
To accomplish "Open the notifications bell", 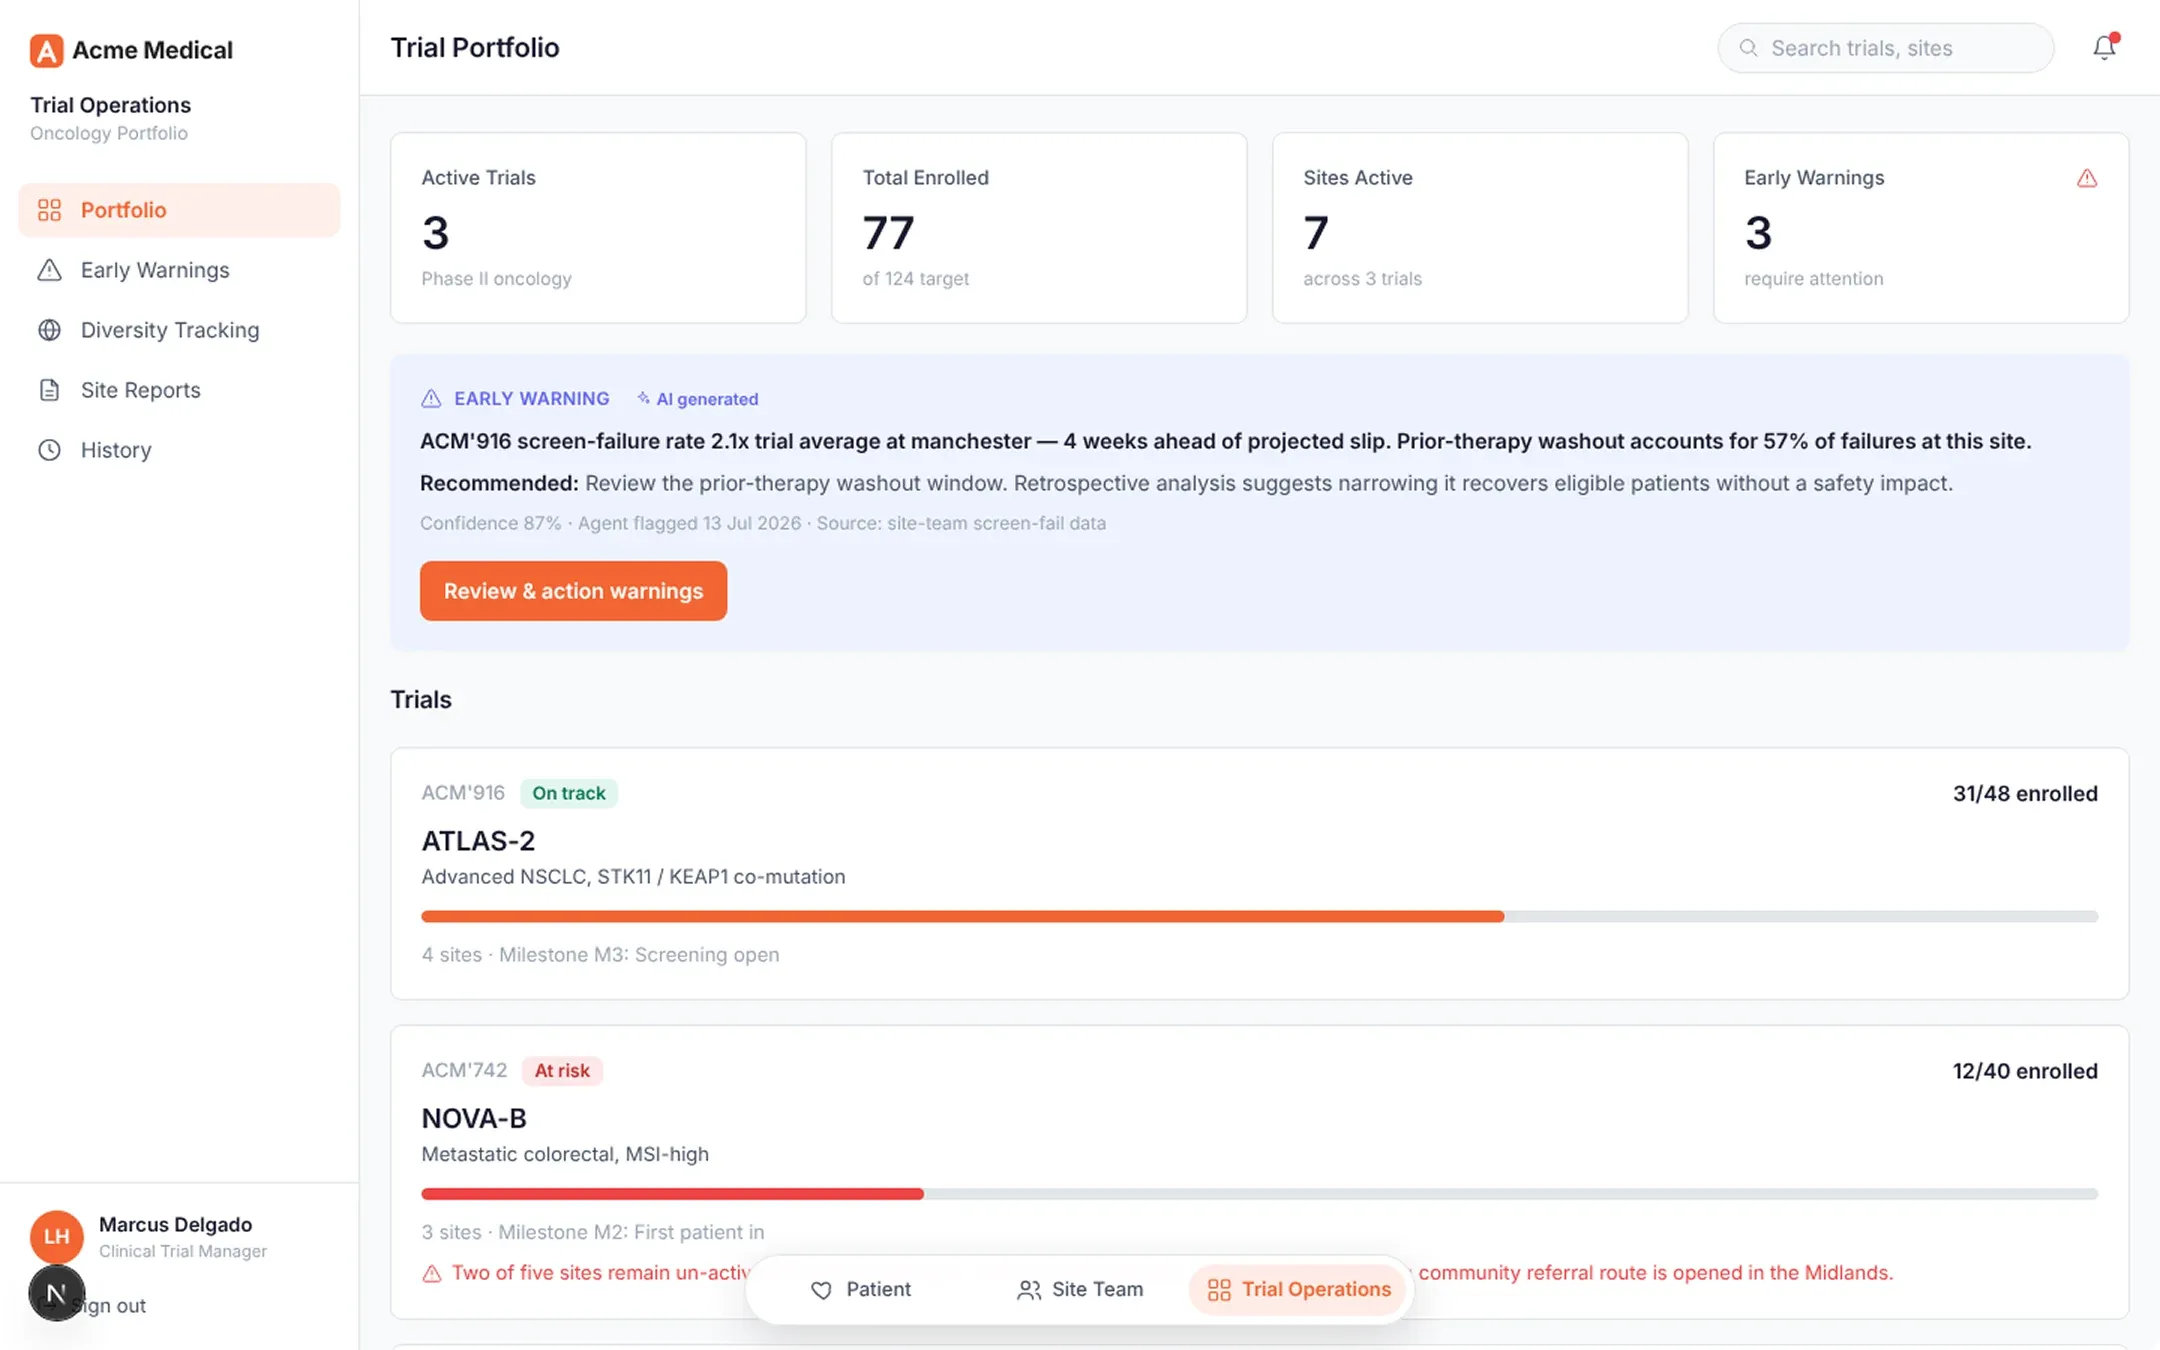I will pyautogui.click(x=2104, y=47).
